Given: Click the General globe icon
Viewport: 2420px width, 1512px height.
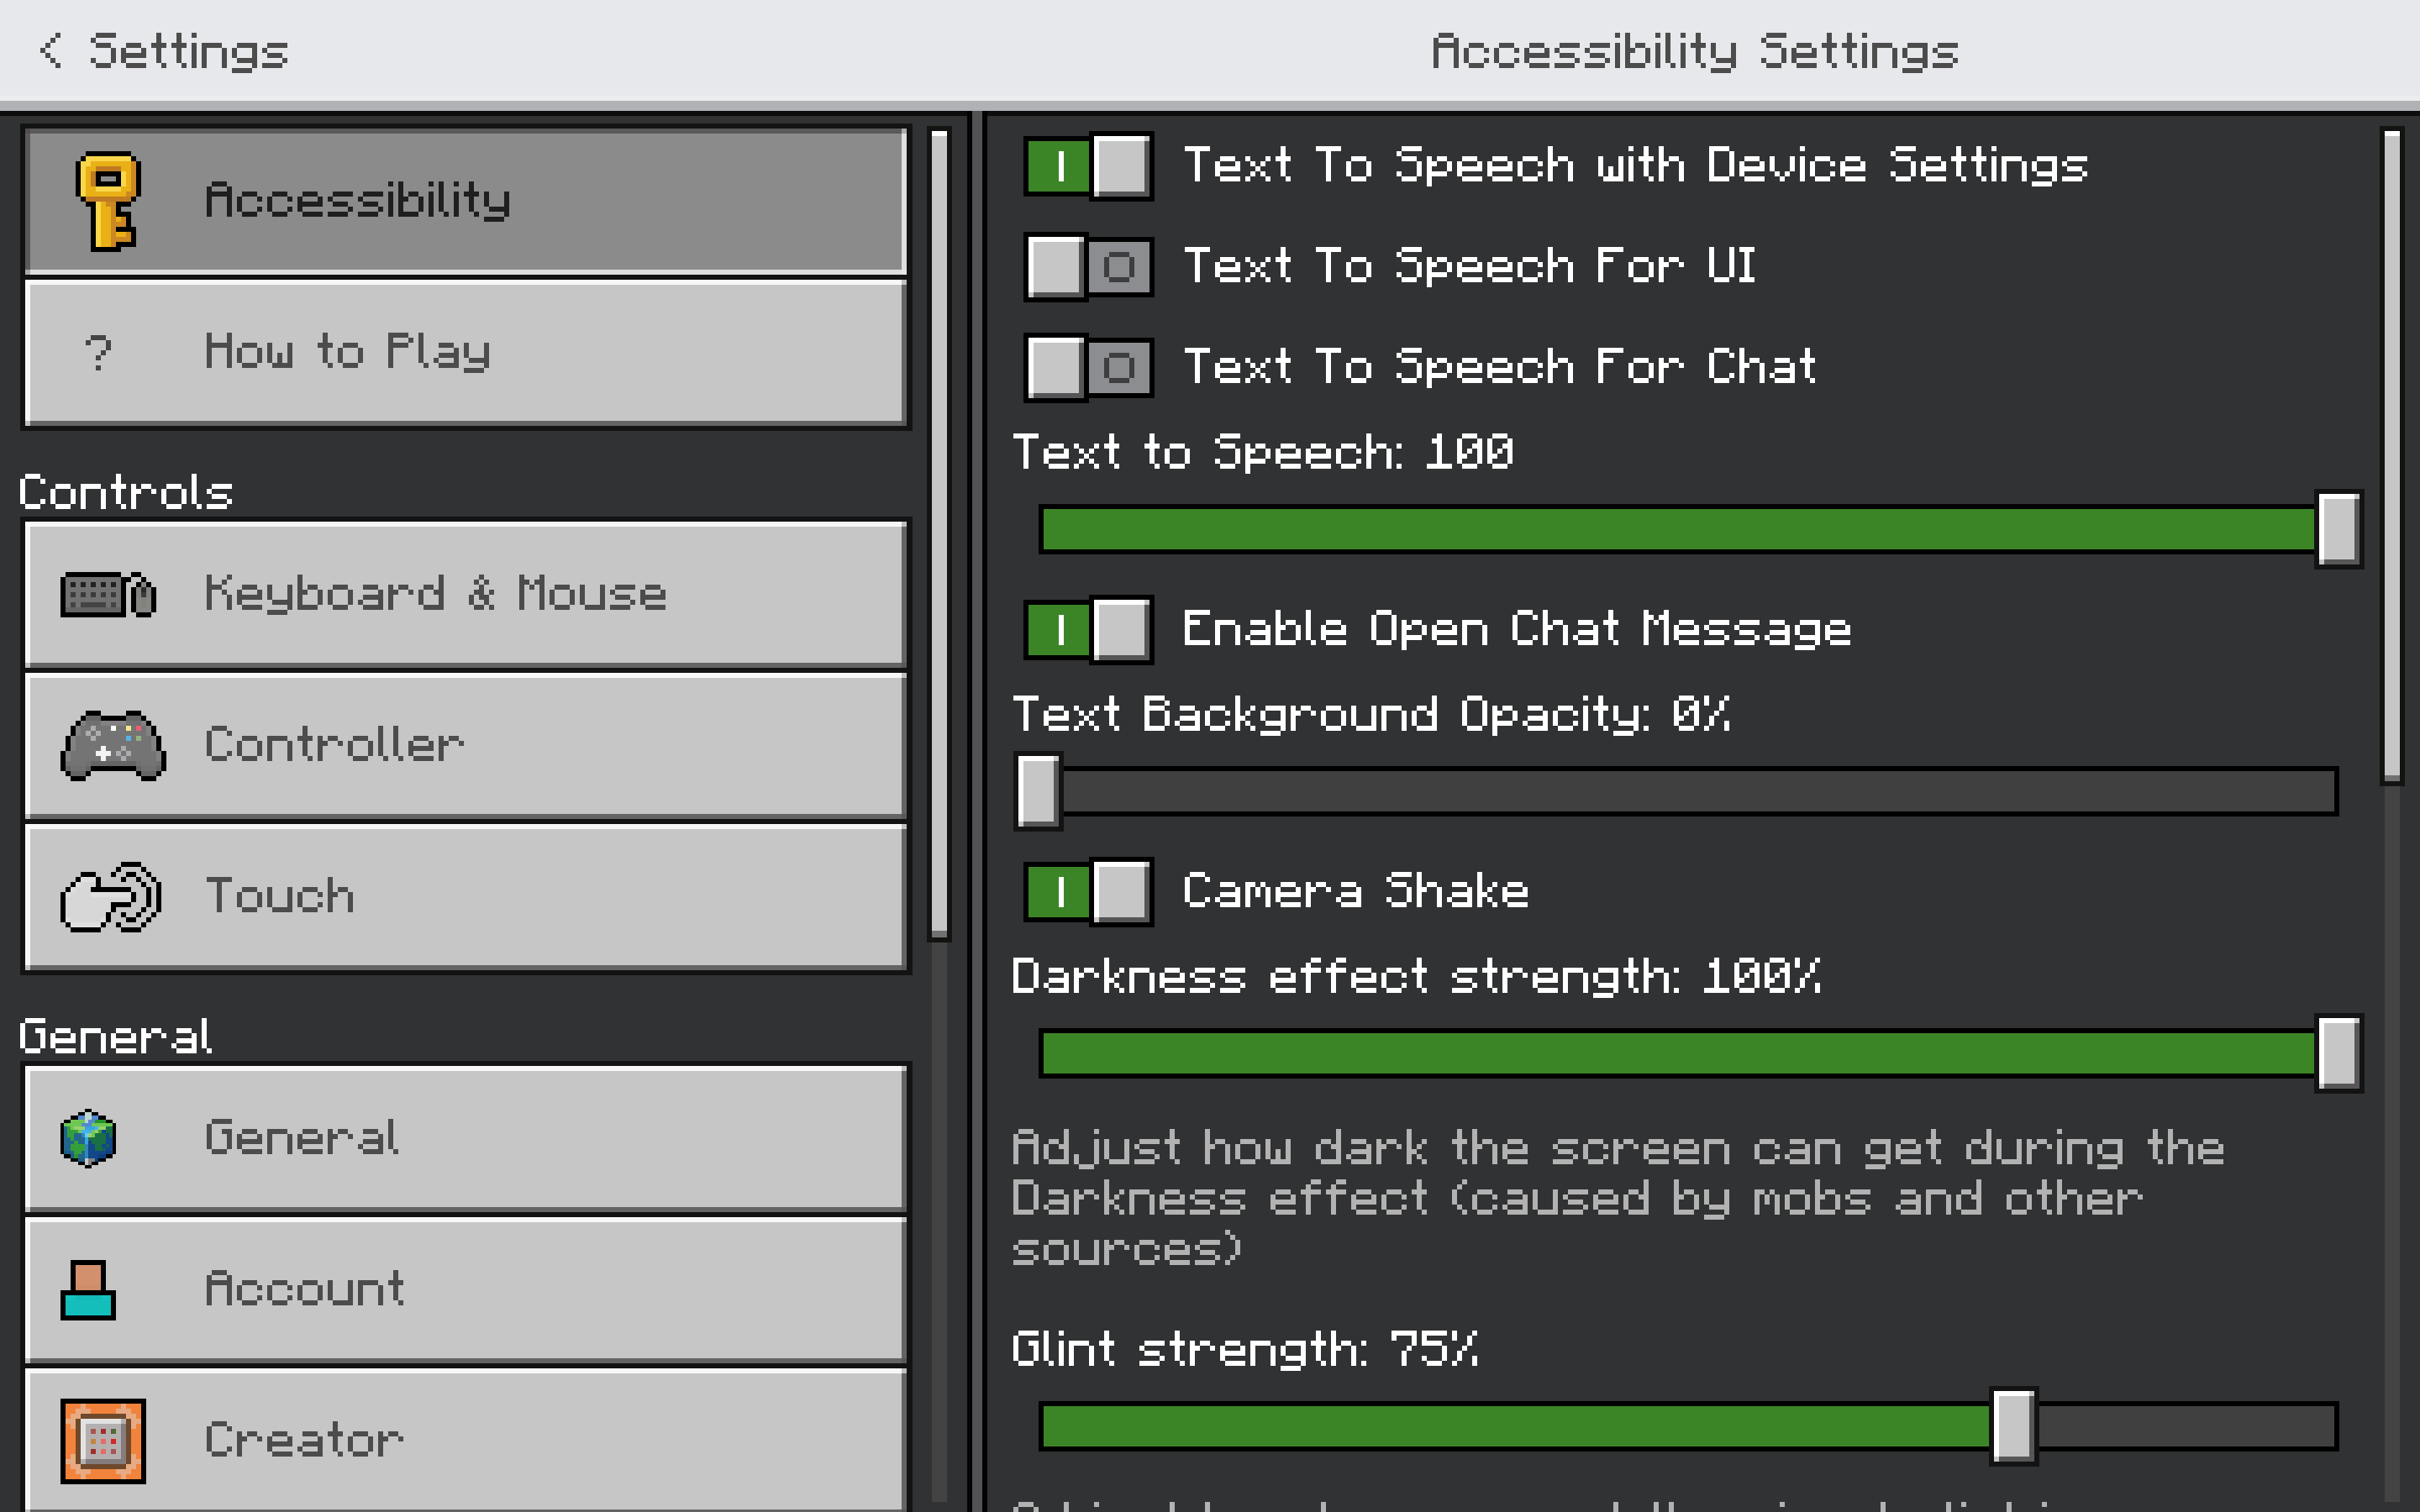Looking at the screenshot, I should pyautogui.click(x=88, y=1138).
